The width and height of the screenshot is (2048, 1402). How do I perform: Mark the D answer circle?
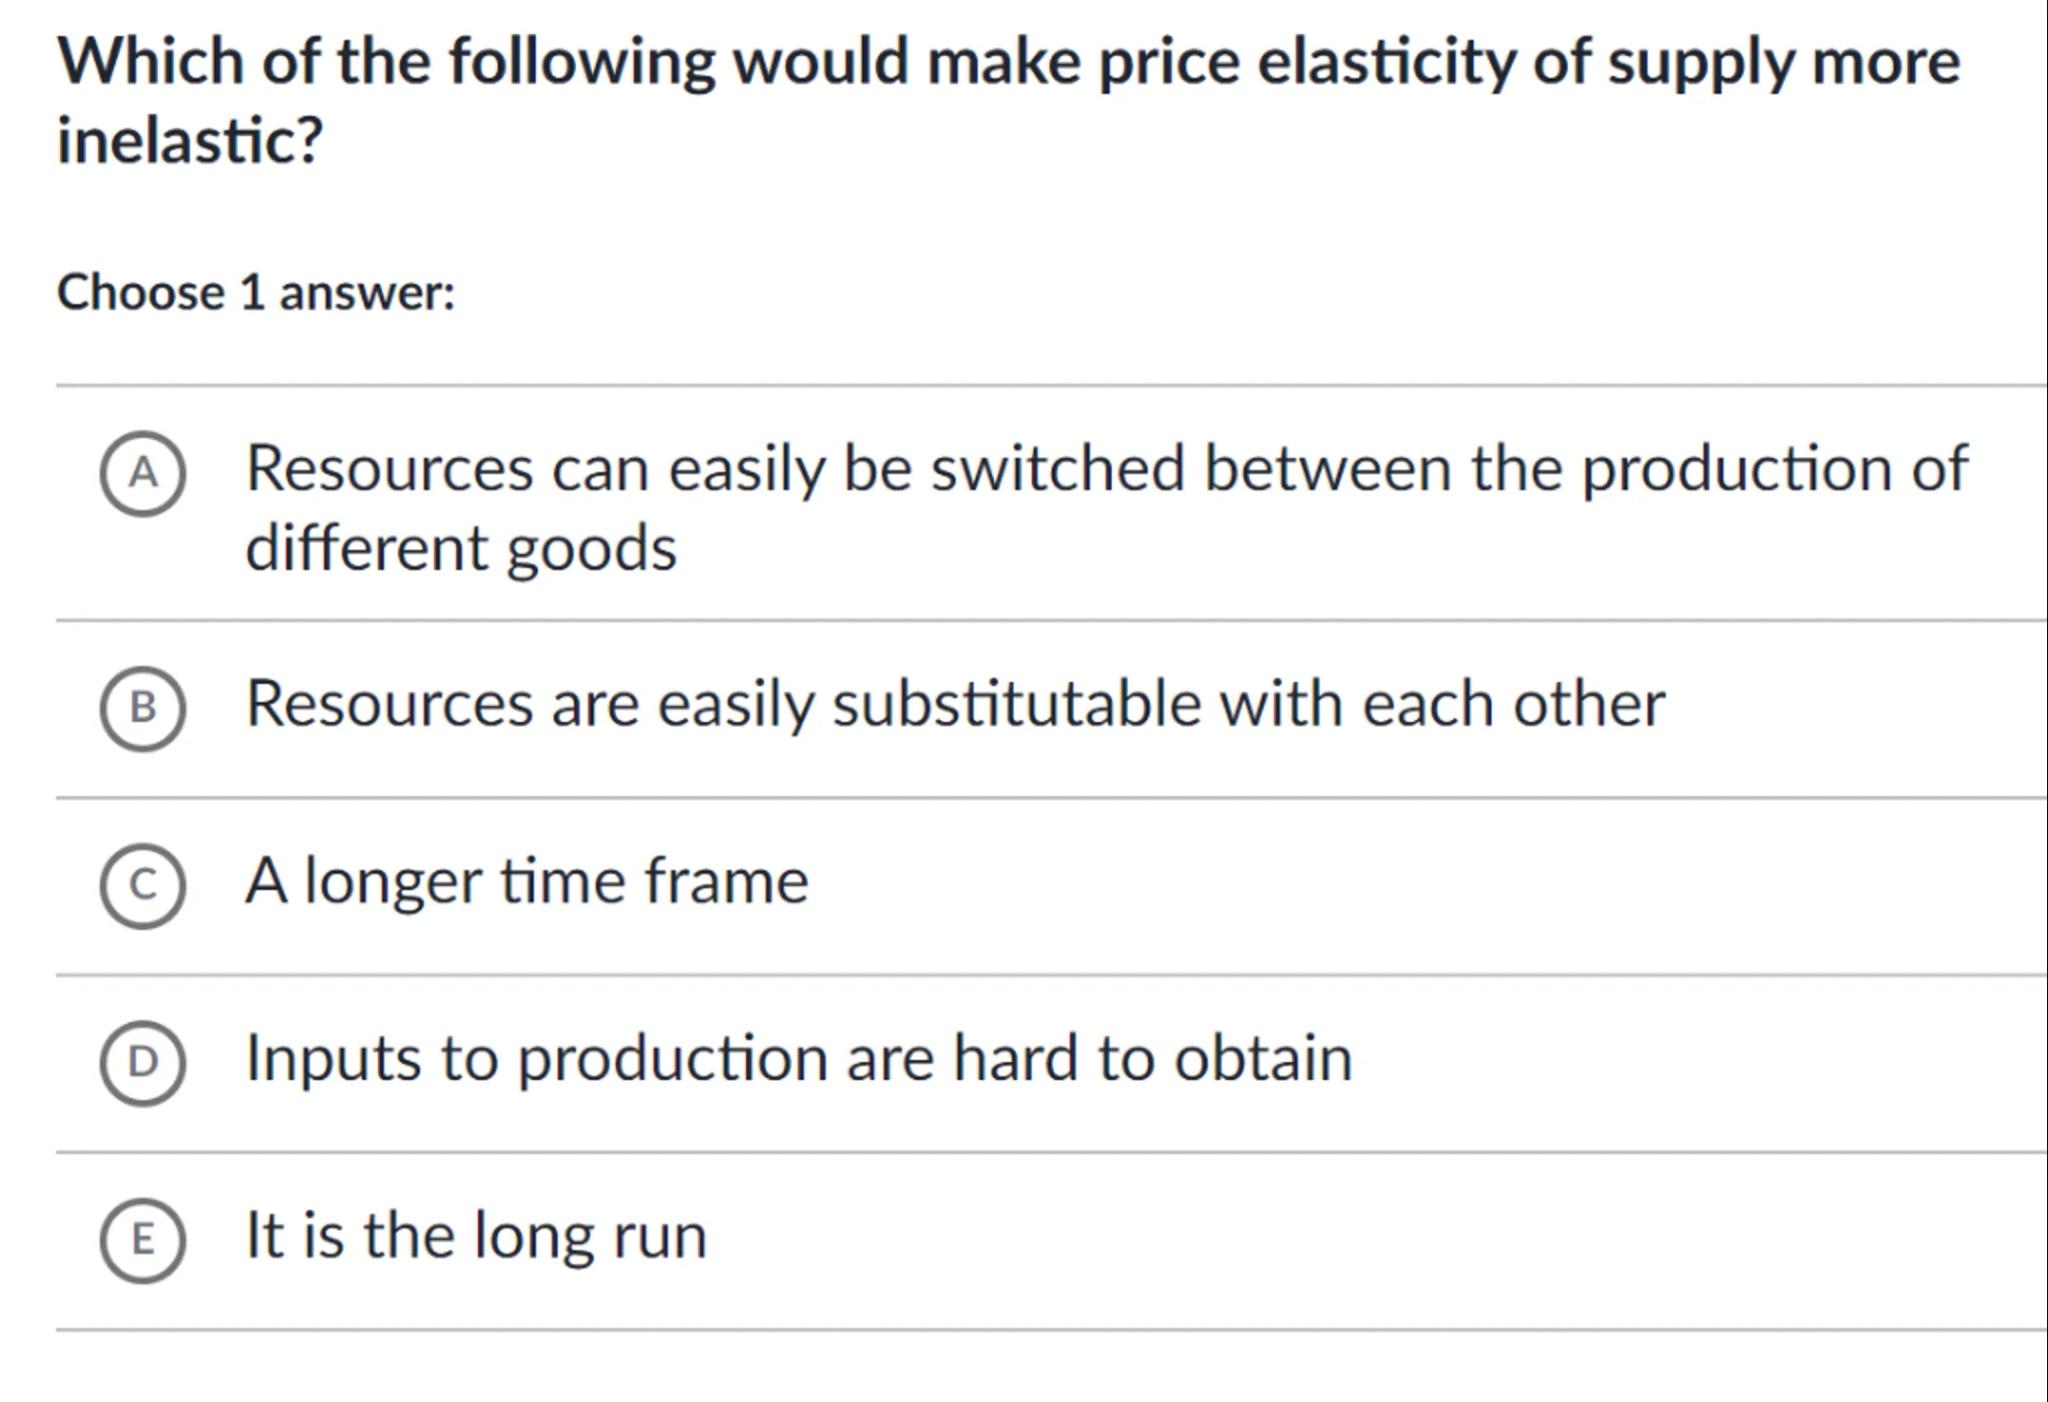[143, 1062]
